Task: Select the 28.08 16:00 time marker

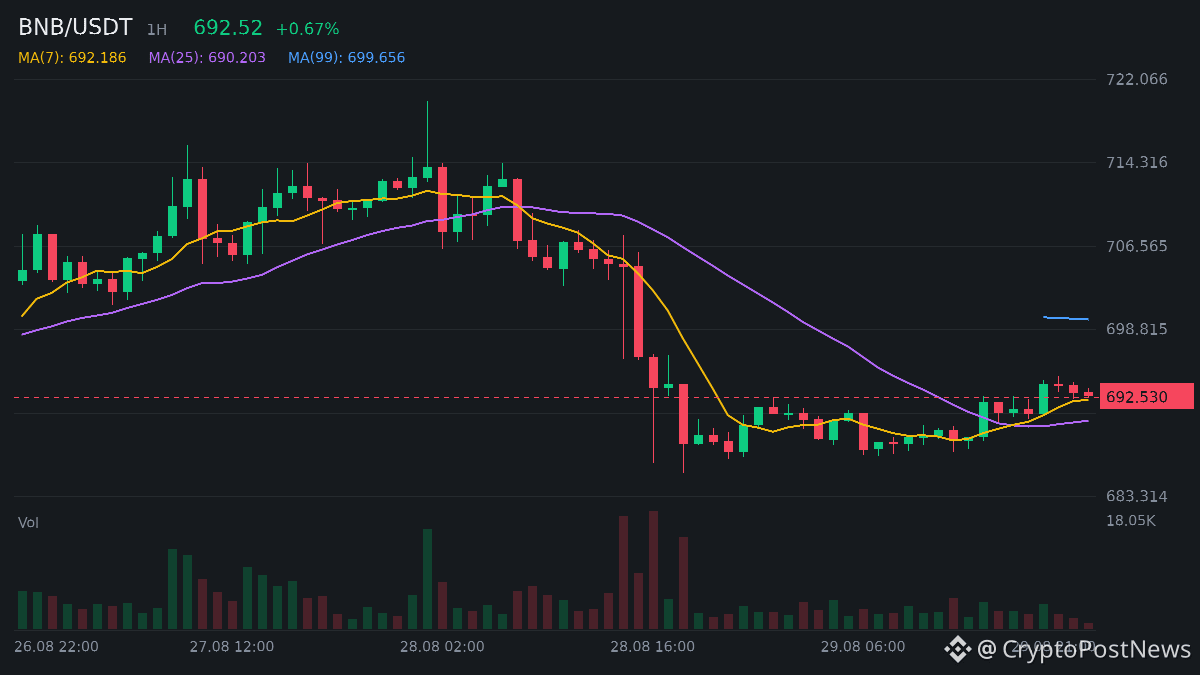Action: pos(652,647)
